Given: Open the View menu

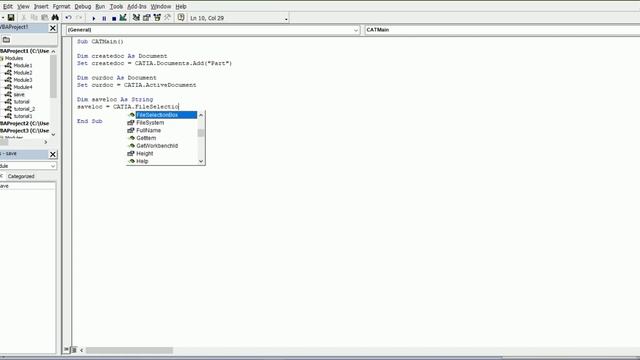Looking at the screenshot, I should tap(23, 7).
